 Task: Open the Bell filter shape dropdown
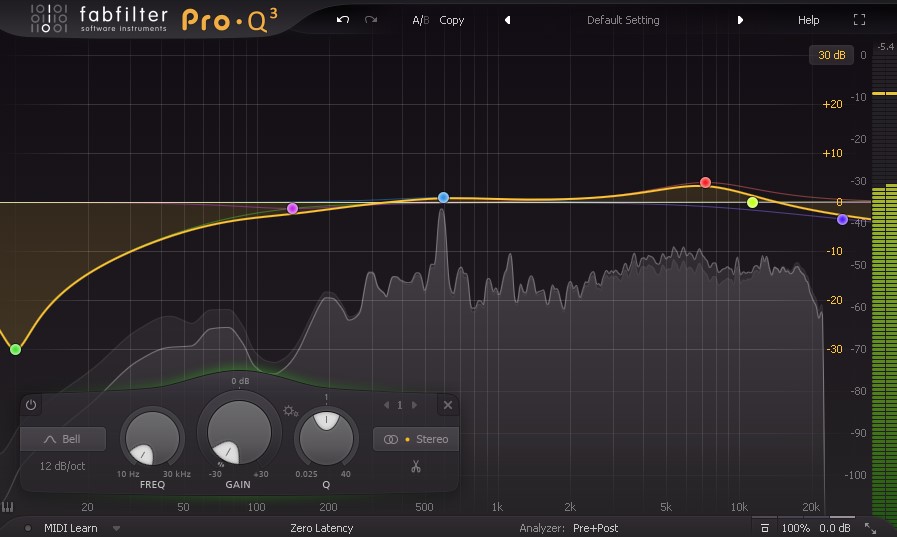click(63, 439)
